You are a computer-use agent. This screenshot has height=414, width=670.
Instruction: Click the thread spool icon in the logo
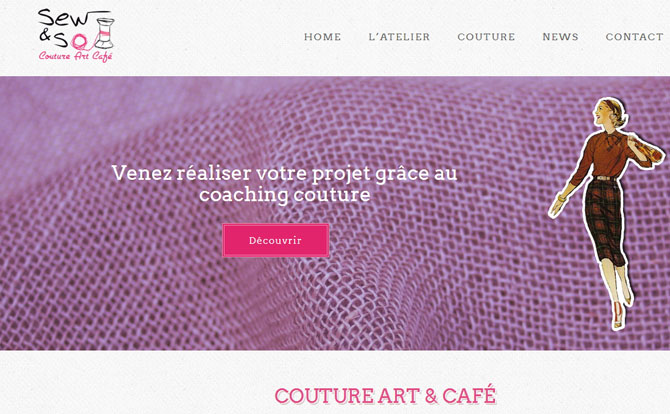coord(104,32)
